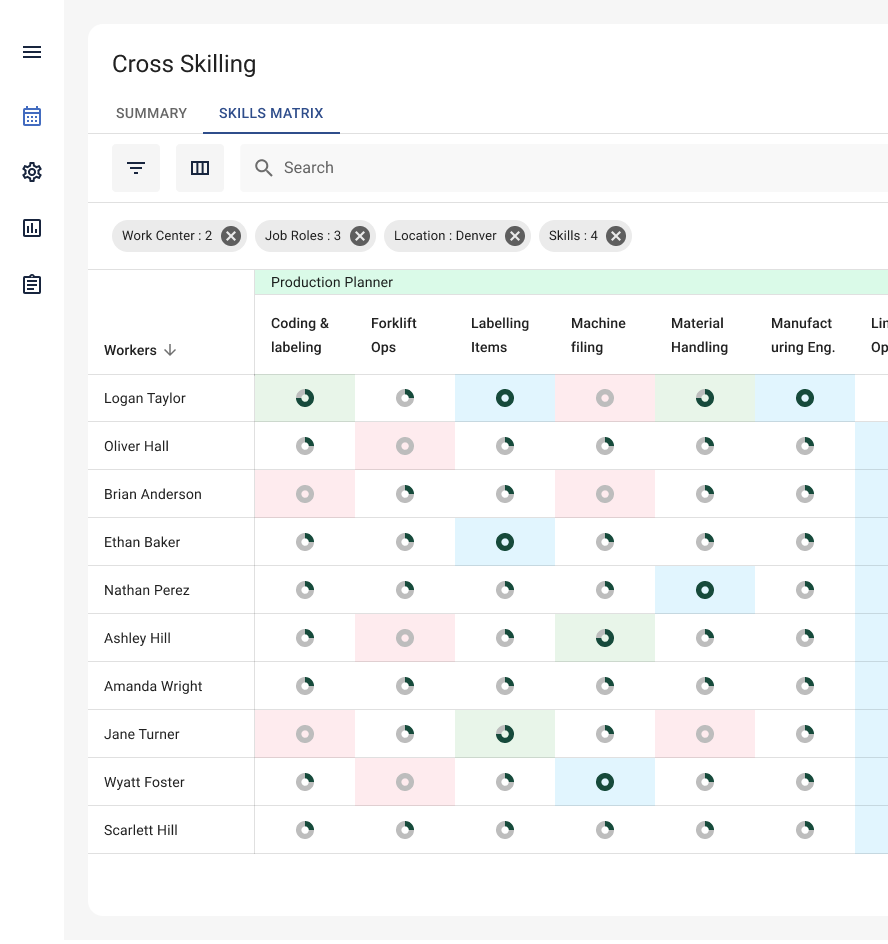Open the schedule calendar section in the sidebar
Viewport: 888px width, 944px height.
pyautogui.click(x=32, y=116)
